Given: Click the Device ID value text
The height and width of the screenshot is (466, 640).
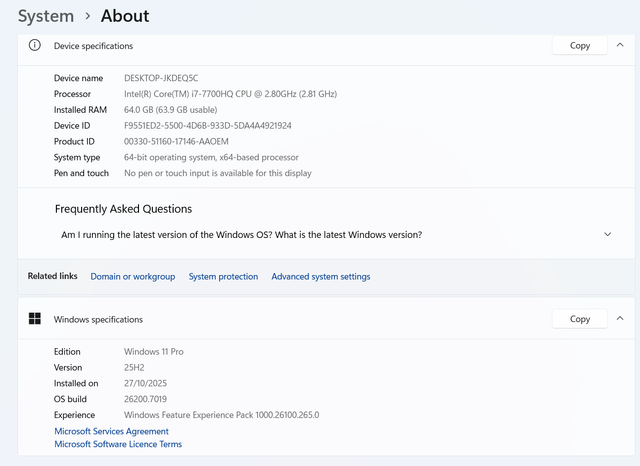Looking at the screenshot, I should click(x=207, y=126).
